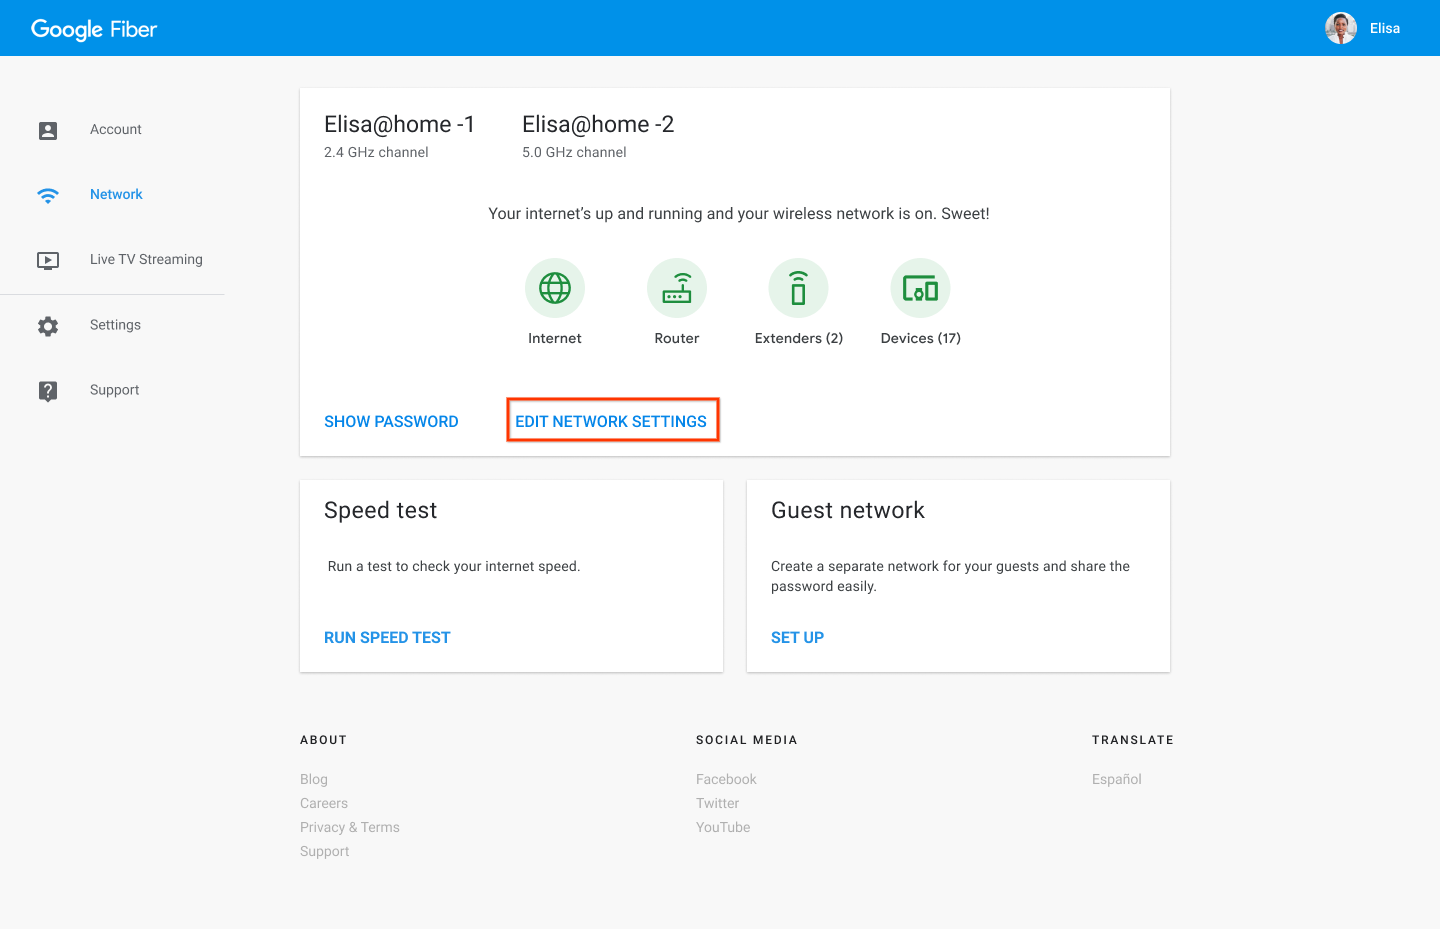Select Account in the sidebar
Screen dimensions: 1440x929
pyautogui.click(x=116, y=129)
